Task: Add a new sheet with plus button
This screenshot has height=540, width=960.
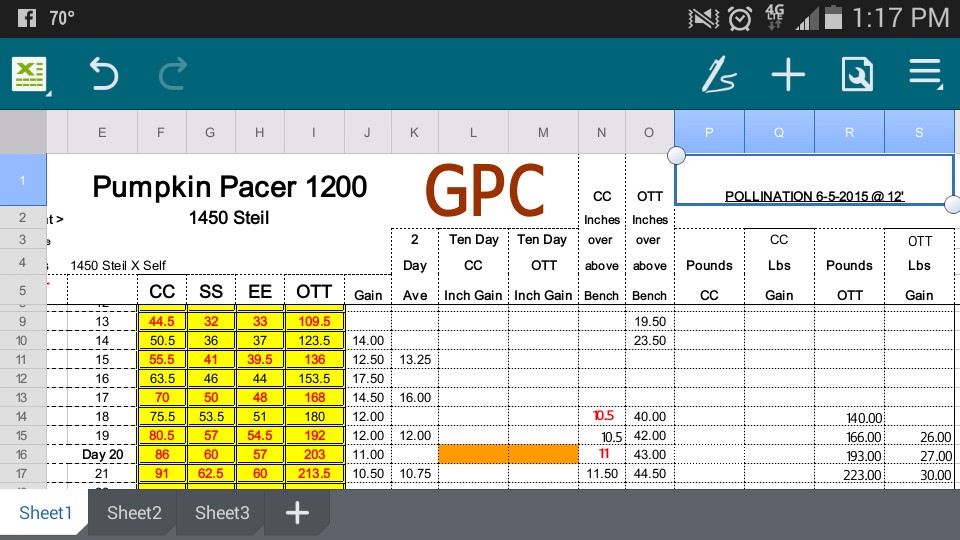Action: (297, 513)
